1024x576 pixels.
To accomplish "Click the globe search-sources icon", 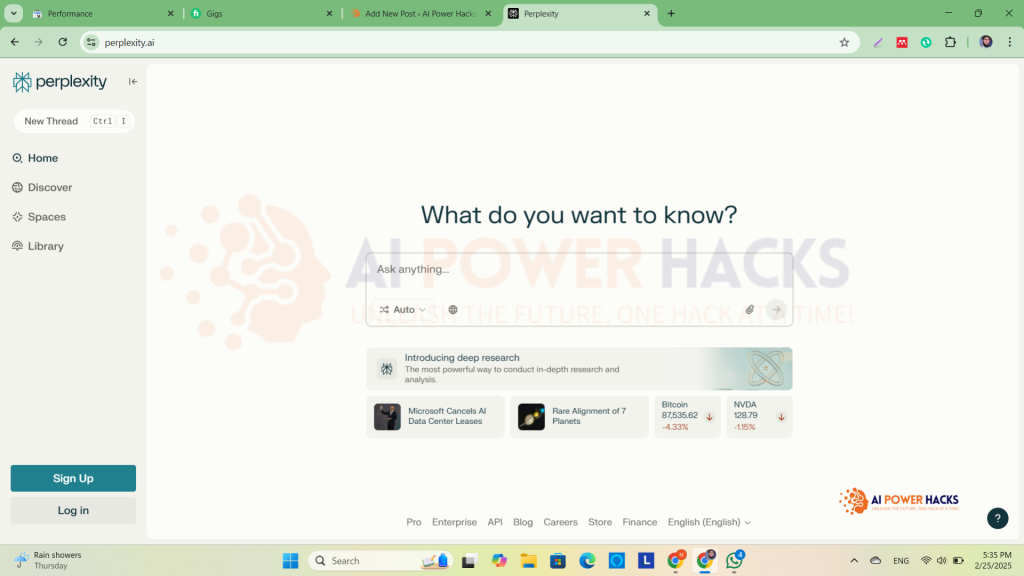I will click(x=453, y=310).
